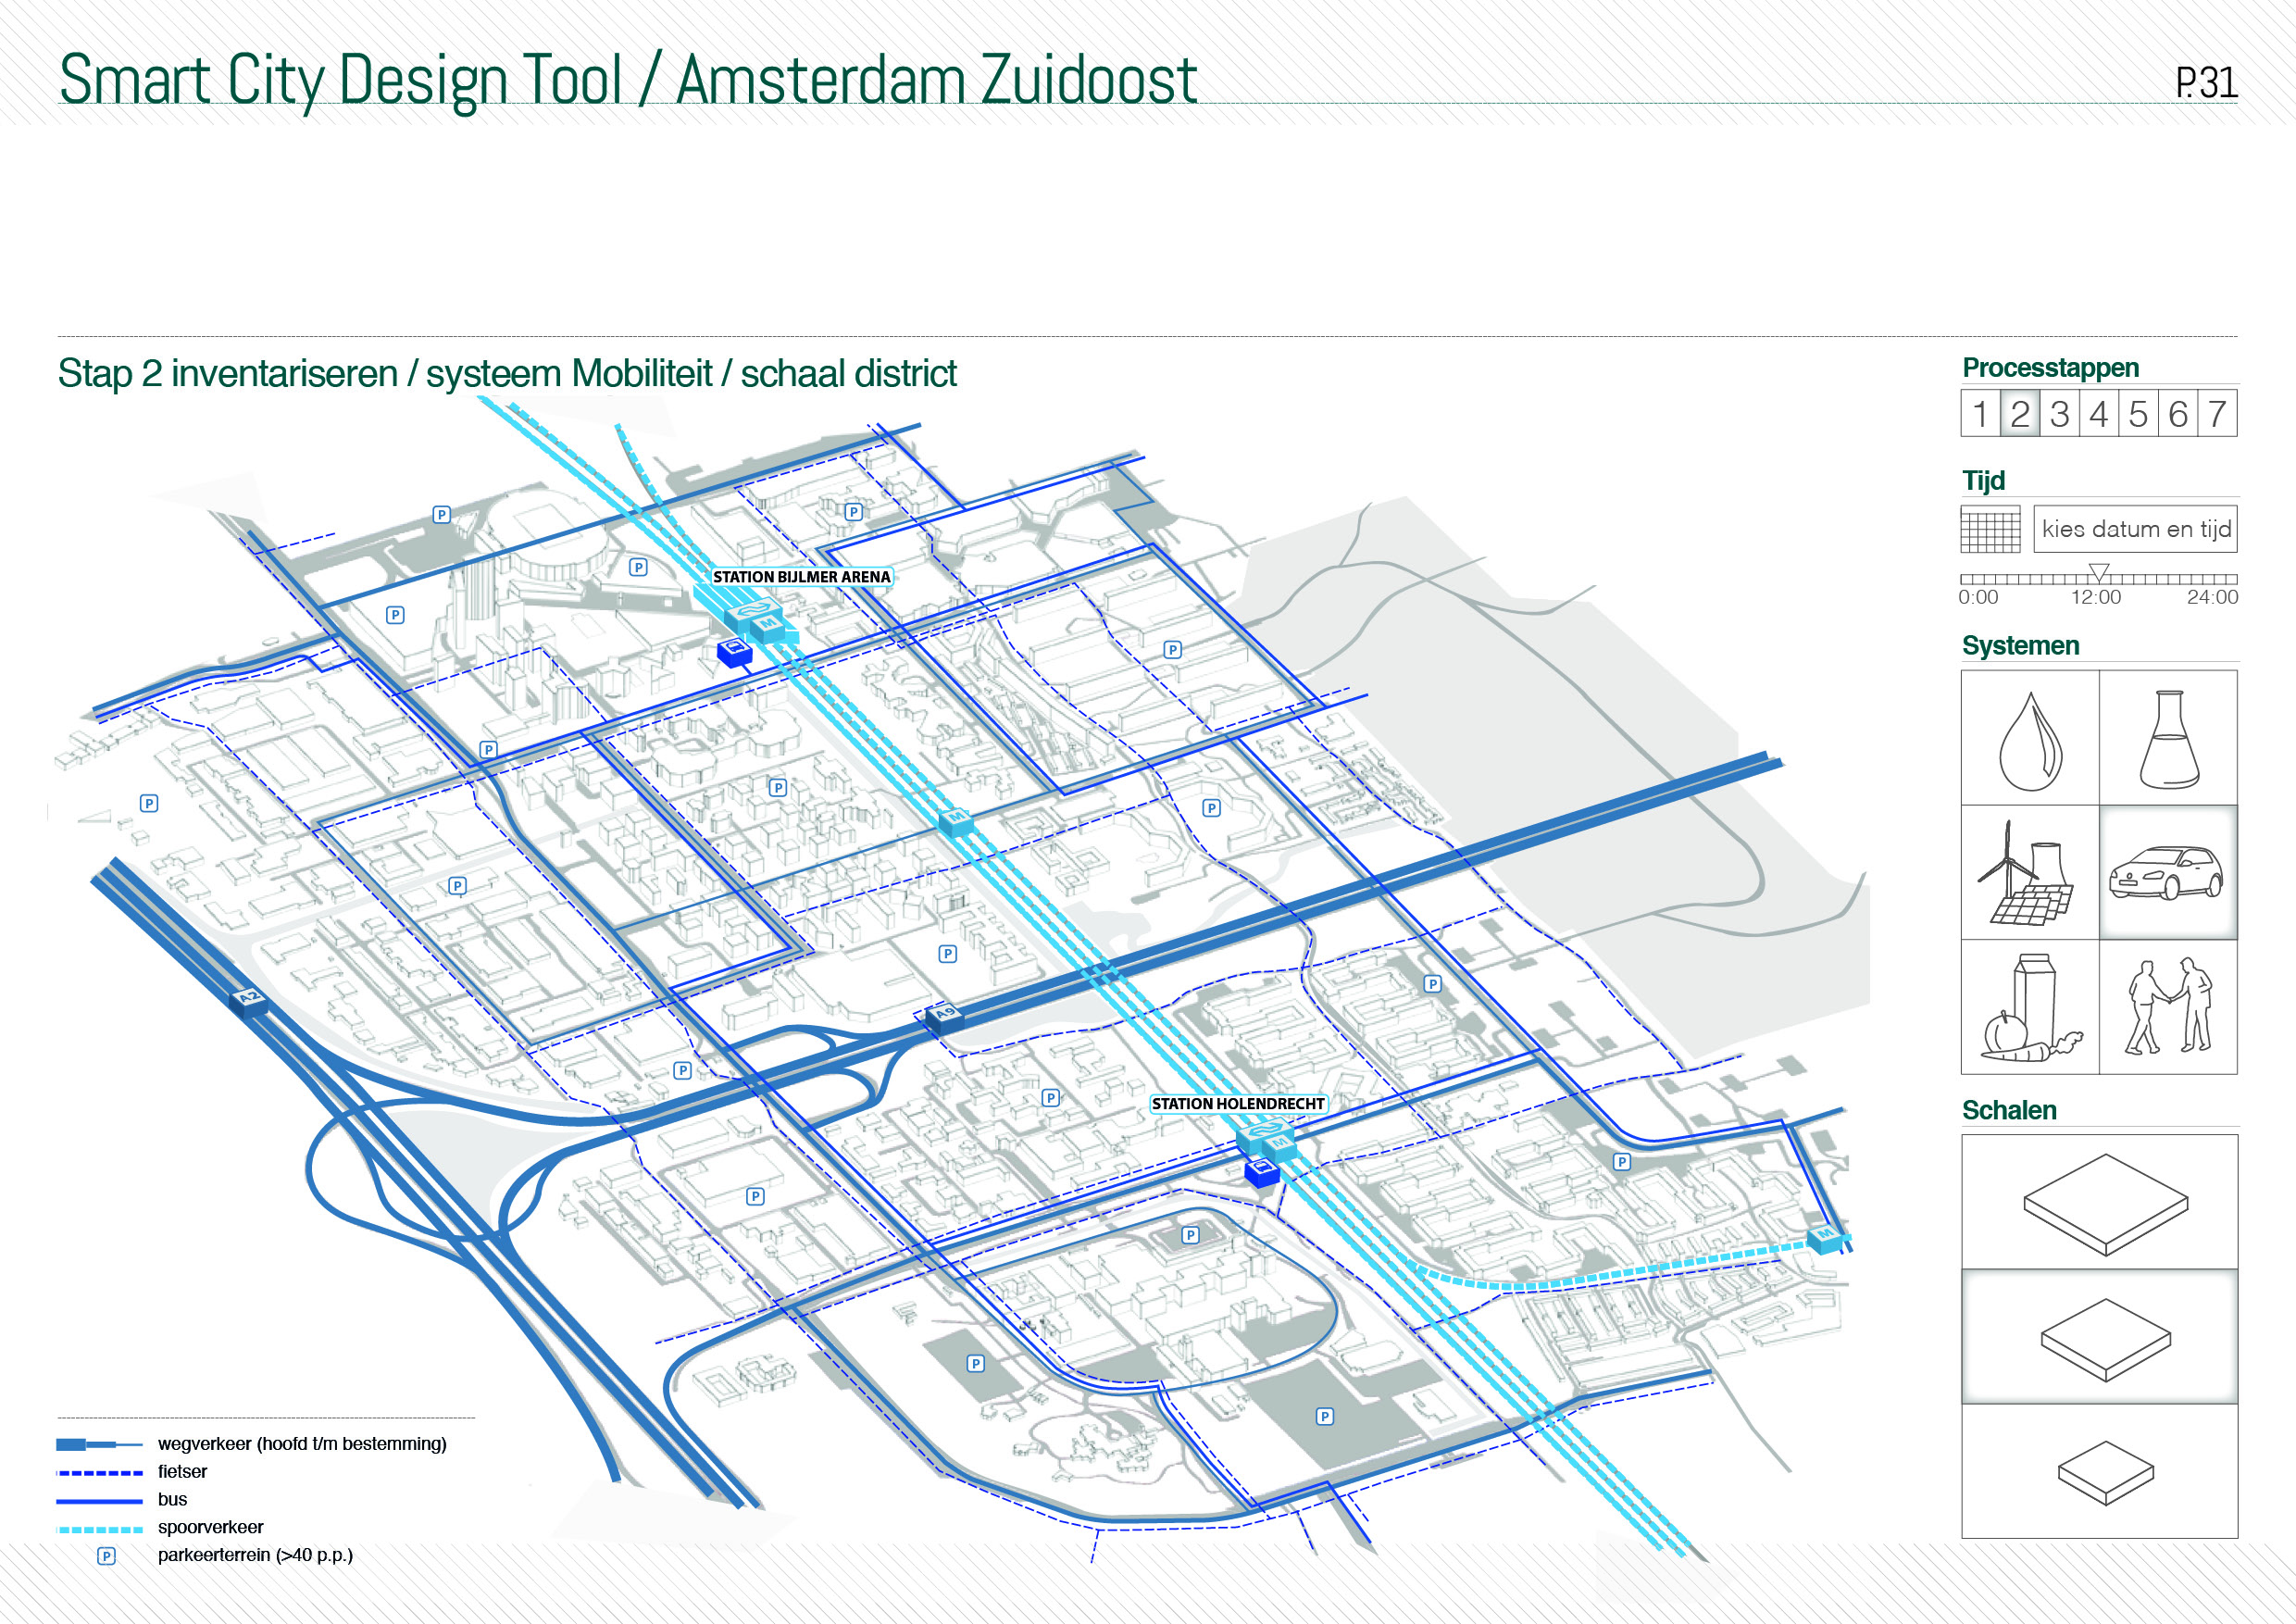Choose the largest scale slab icon
This screenshot has height=1624, width=2296.
tap(2100, 1203)
